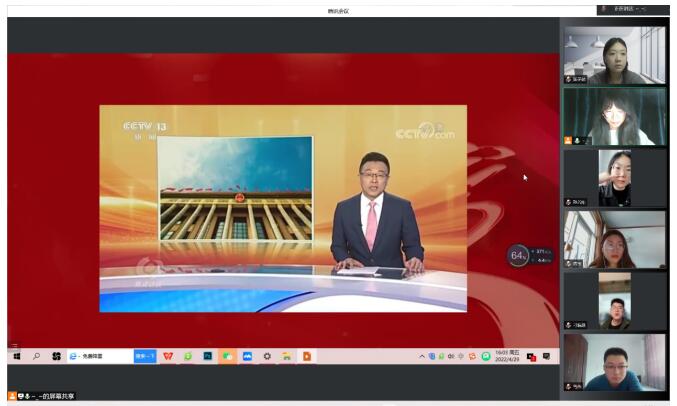The image size is (677, 406).
Task: Click the gray network tray icon
Action: click(461, 356)
